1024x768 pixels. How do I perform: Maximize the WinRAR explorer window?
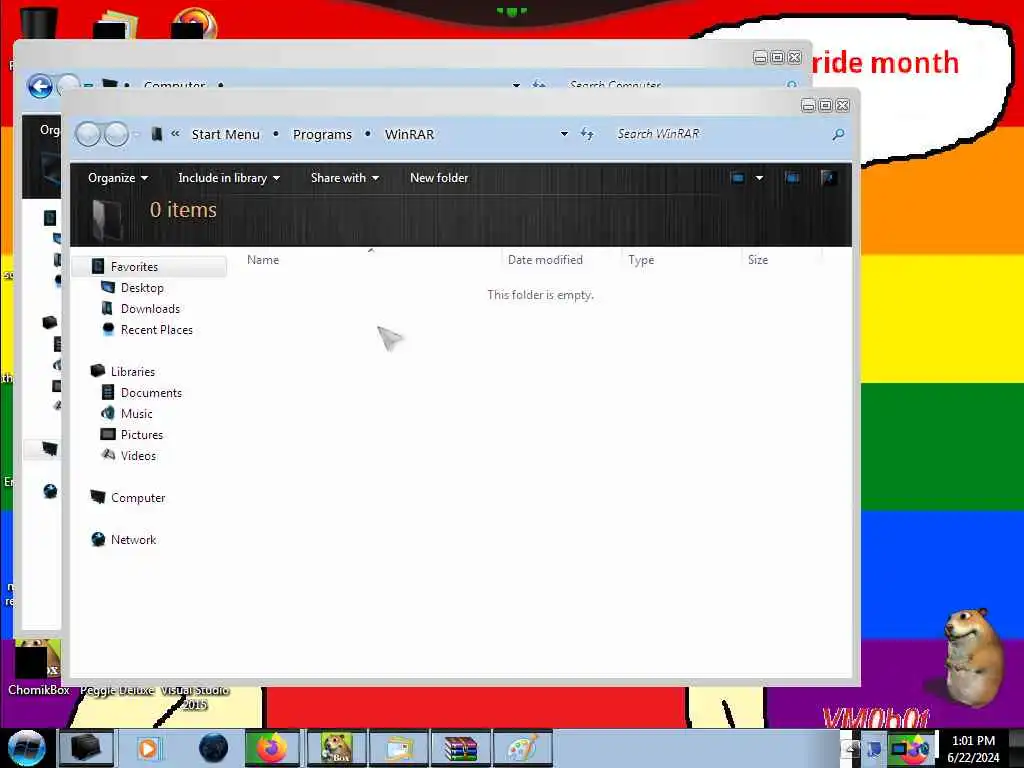pyautogui.click(x=825, y=106)
